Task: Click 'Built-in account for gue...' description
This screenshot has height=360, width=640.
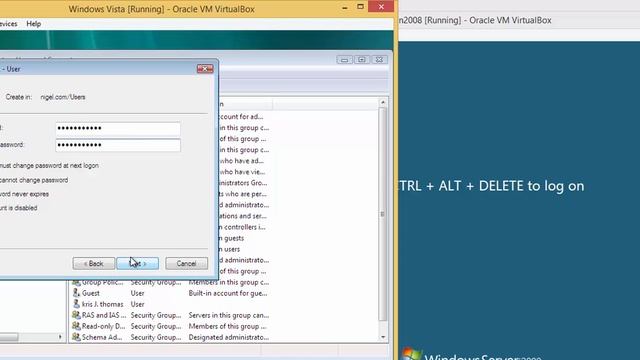Action: [x=228, y=293]
